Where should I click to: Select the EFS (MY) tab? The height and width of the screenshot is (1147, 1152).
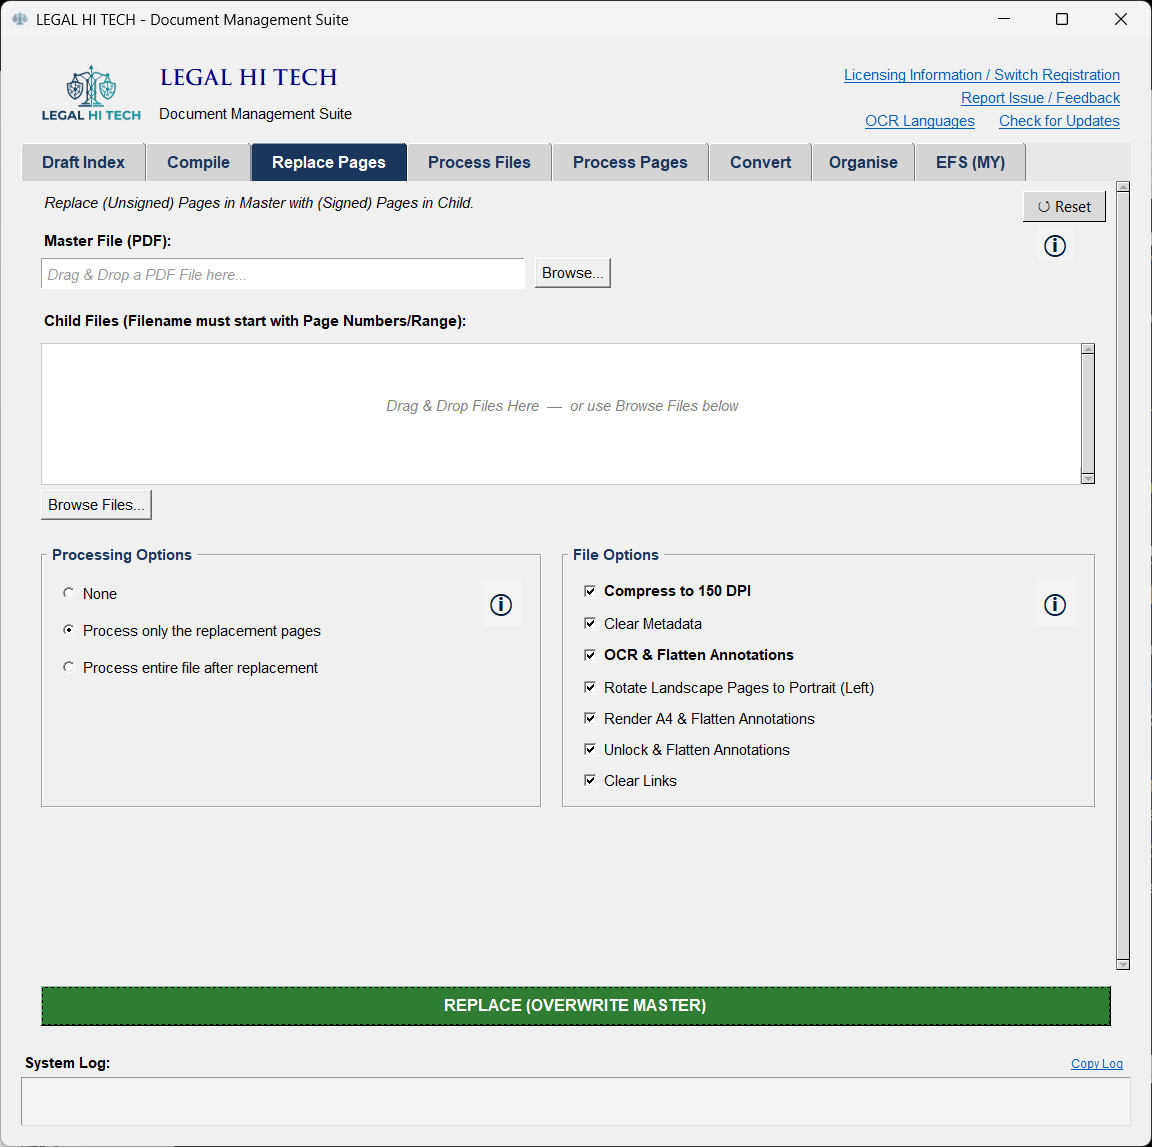tap(970, 162)
